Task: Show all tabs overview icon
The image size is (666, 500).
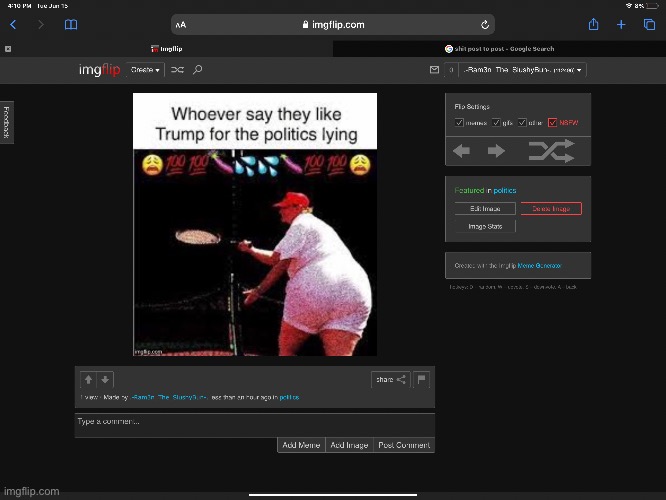Action: point(649,25)
